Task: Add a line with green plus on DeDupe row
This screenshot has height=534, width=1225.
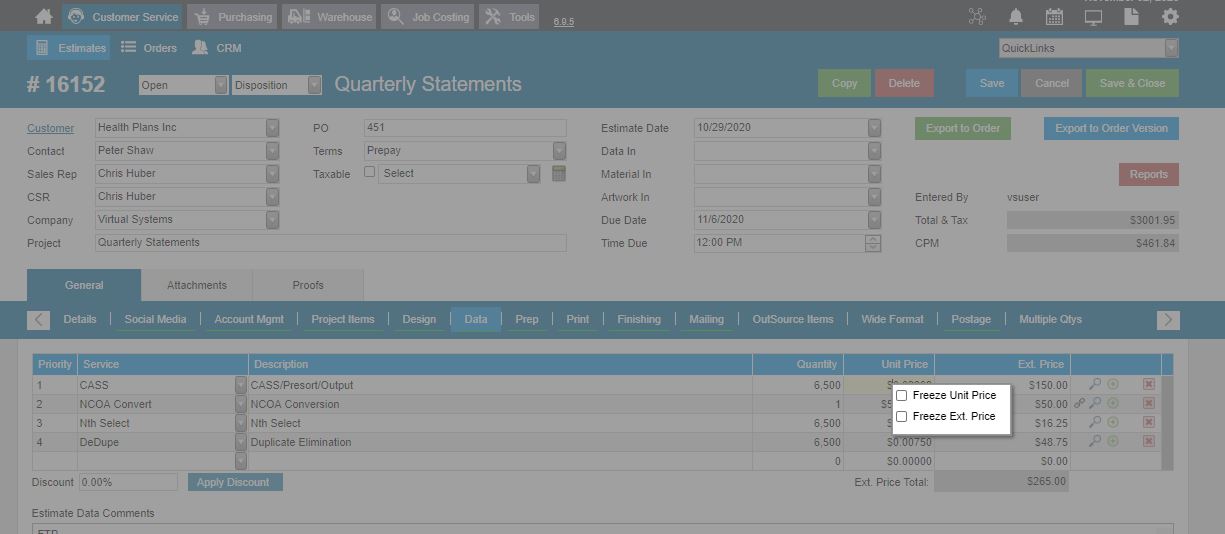Action: 1113,441
